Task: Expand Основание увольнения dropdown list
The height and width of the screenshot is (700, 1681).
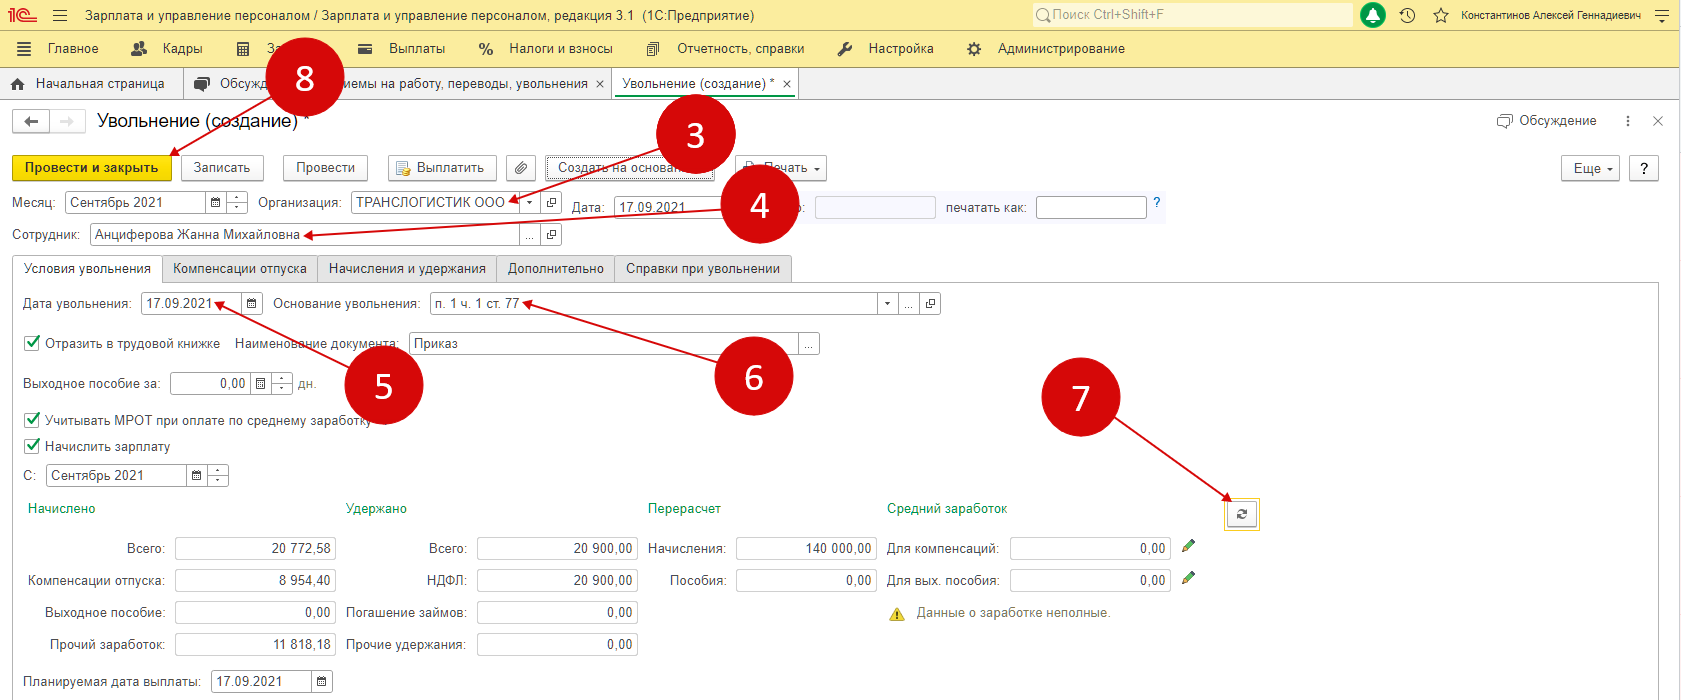Action: pyautogui.click(x=887, y=304)
